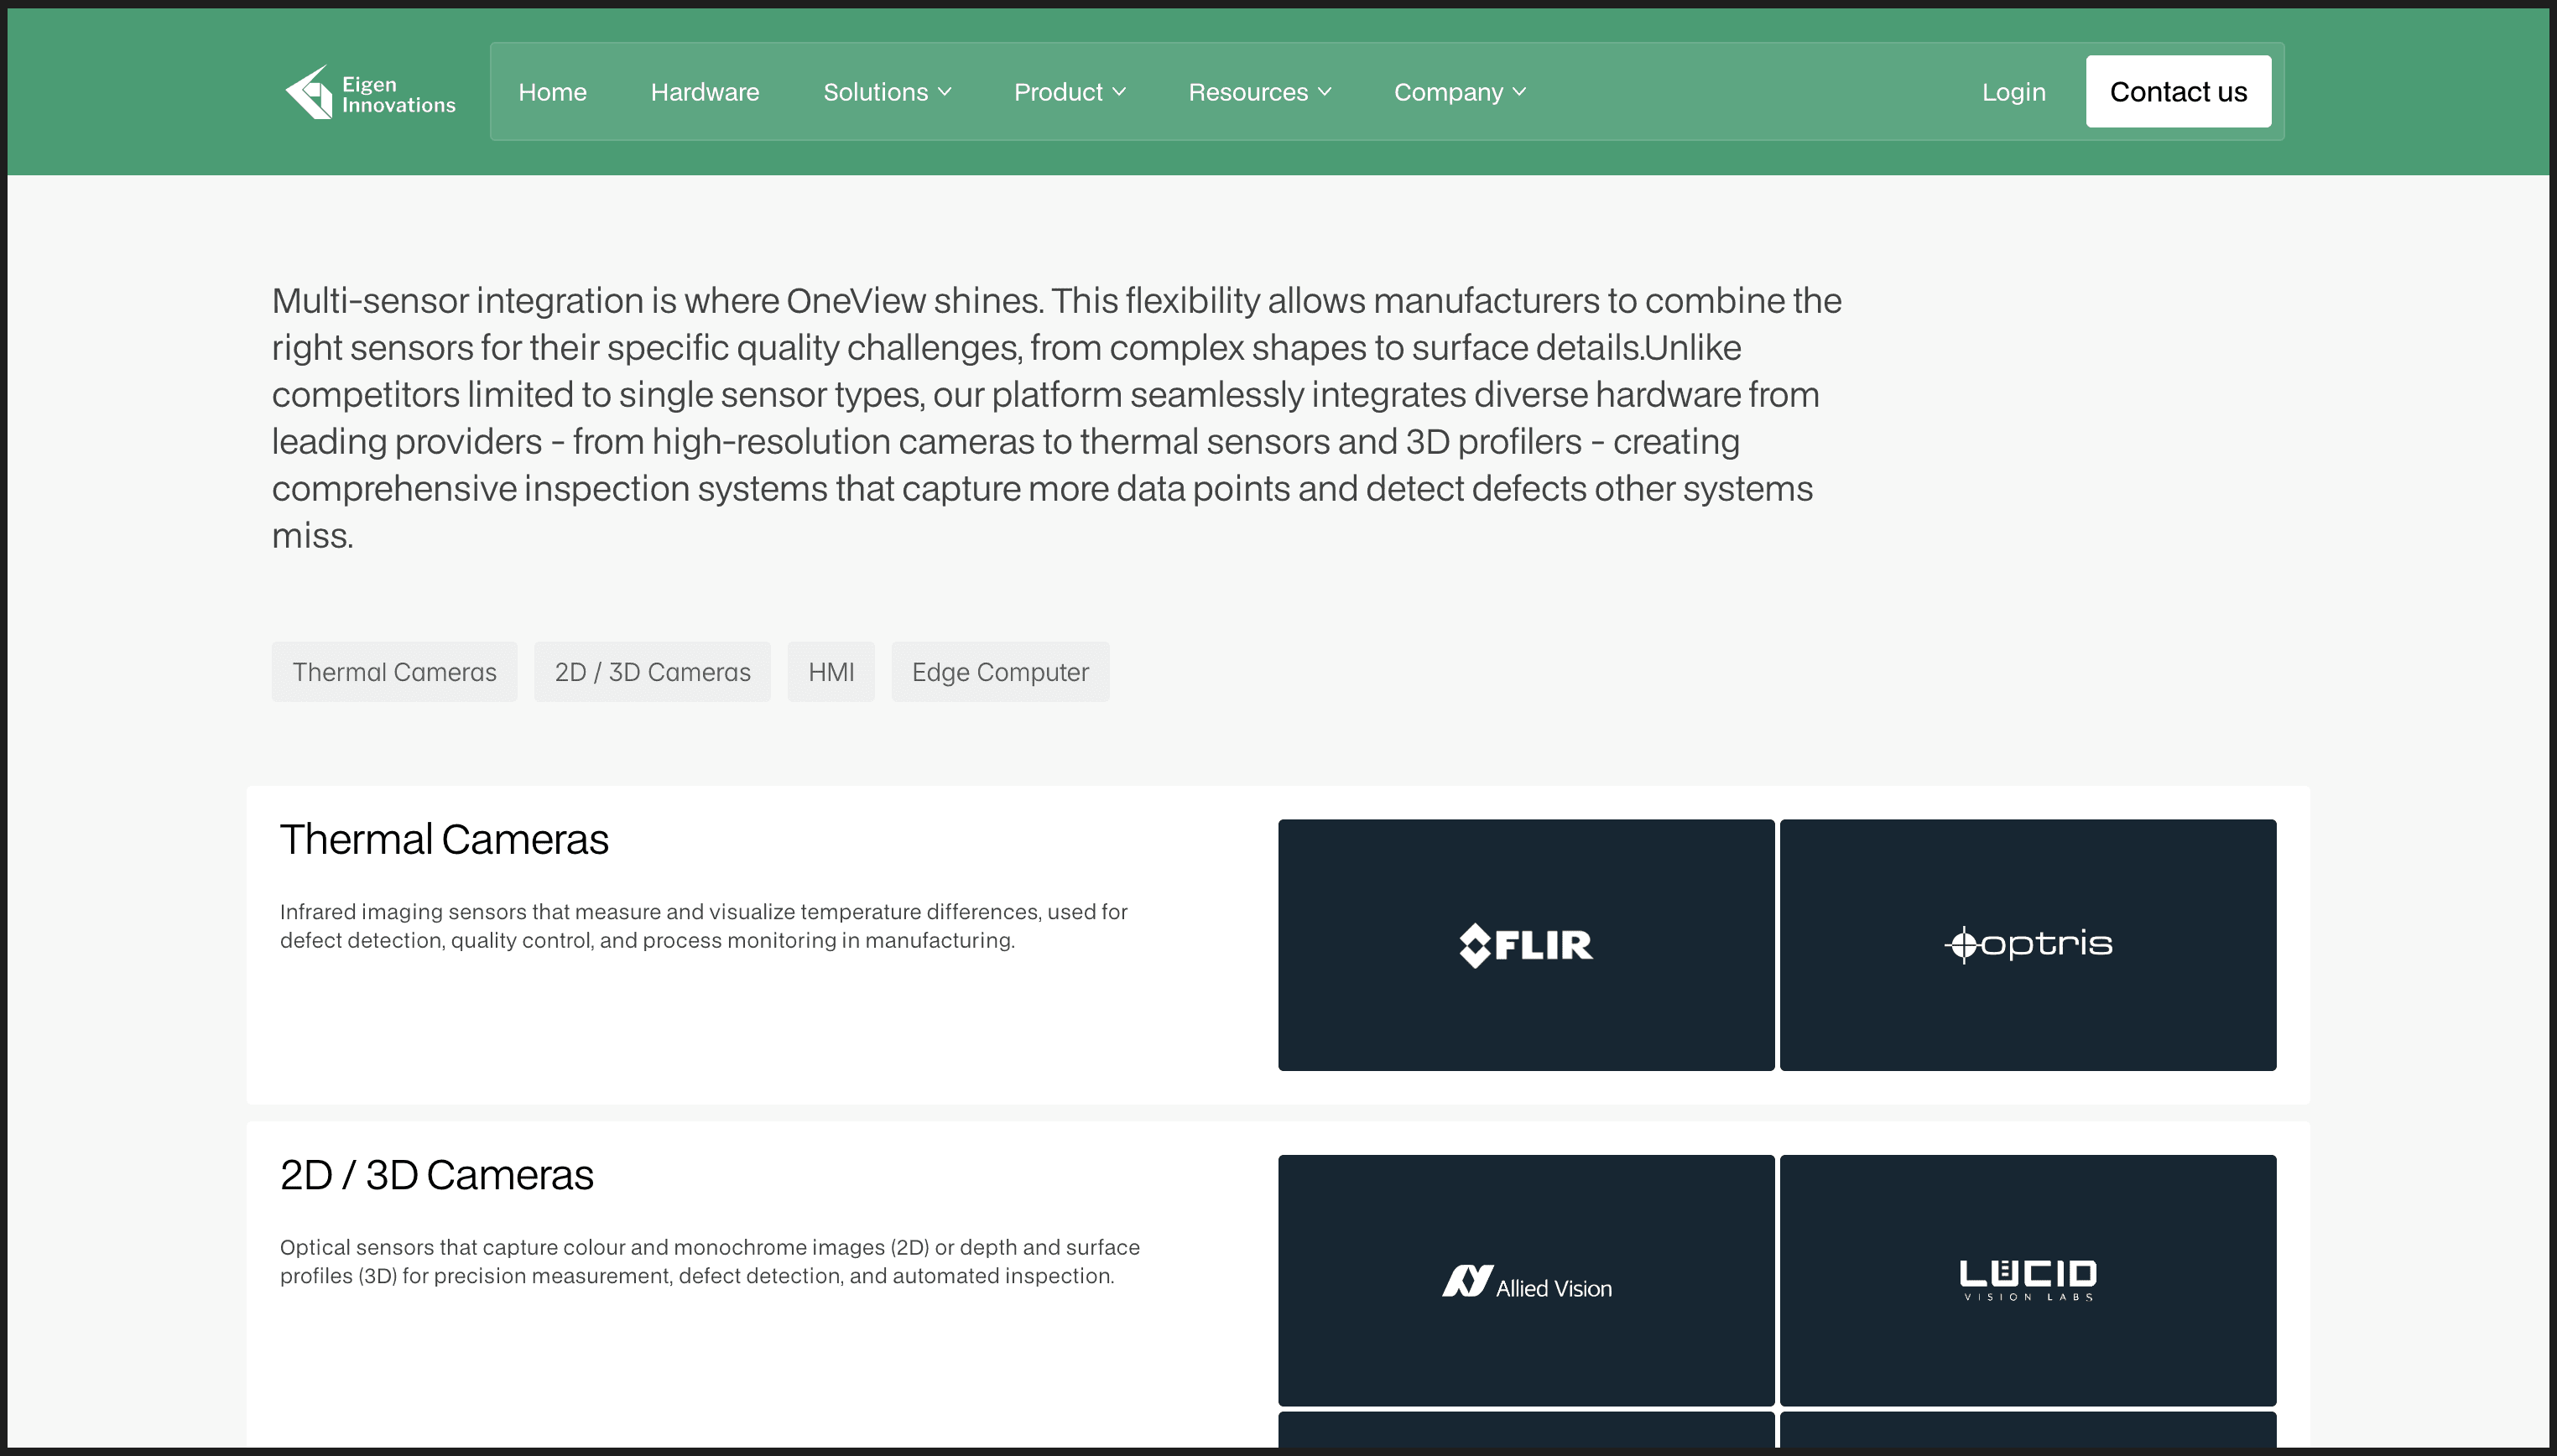This screenshot has height=1456, width=2557.
Task: Click the partially visible bottom-left vendor tile
Action: [1525, 1430]
